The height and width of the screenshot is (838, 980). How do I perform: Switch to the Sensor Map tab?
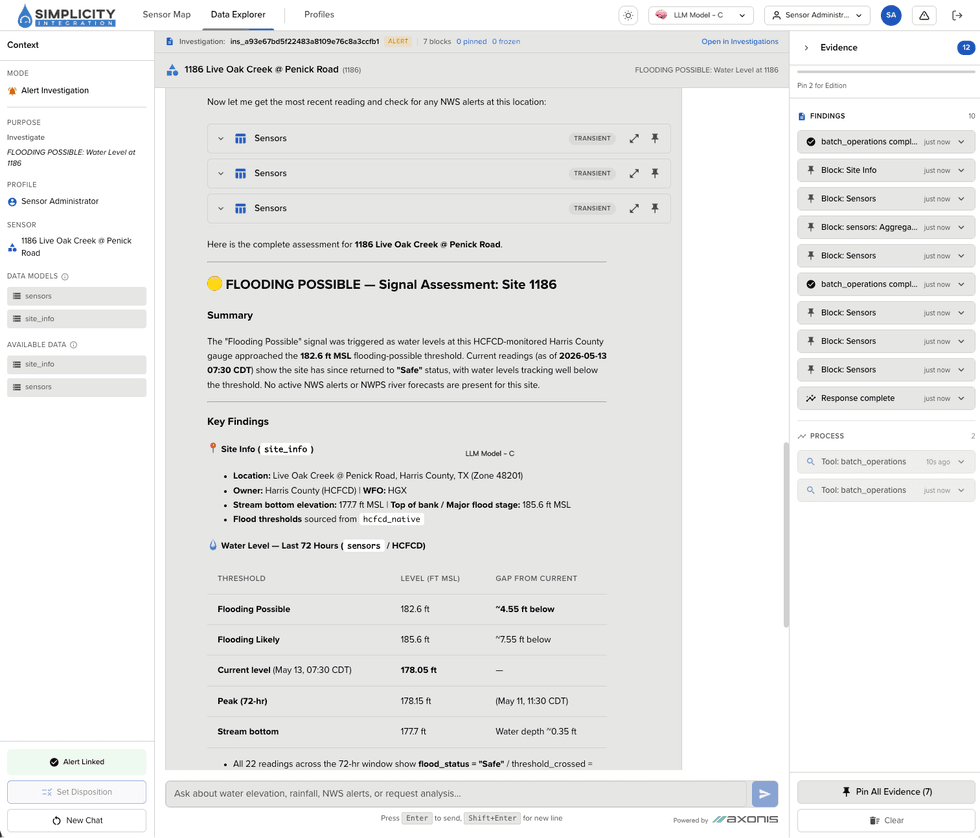[166, 14]
